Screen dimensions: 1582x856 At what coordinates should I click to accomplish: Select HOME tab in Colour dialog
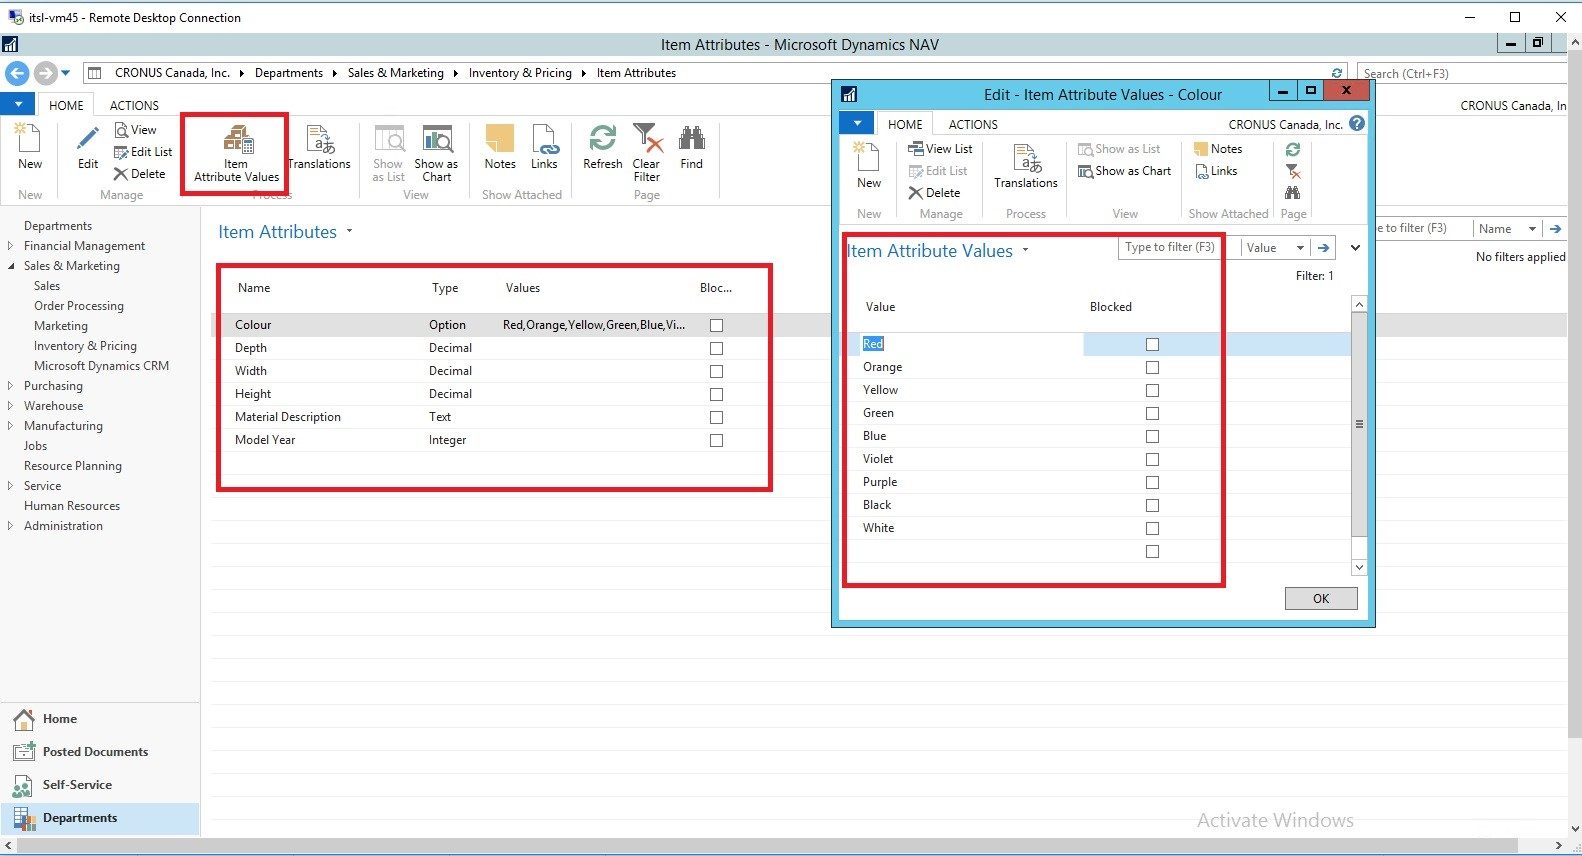pyautogui.click(x=905, y=124)
